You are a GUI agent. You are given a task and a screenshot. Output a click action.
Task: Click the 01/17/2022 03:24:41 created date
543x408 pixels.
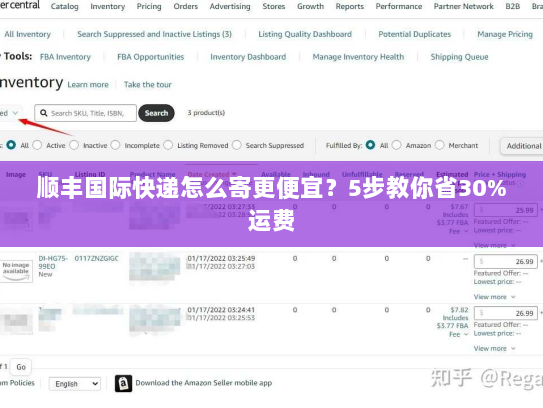[x=221, y=310]
